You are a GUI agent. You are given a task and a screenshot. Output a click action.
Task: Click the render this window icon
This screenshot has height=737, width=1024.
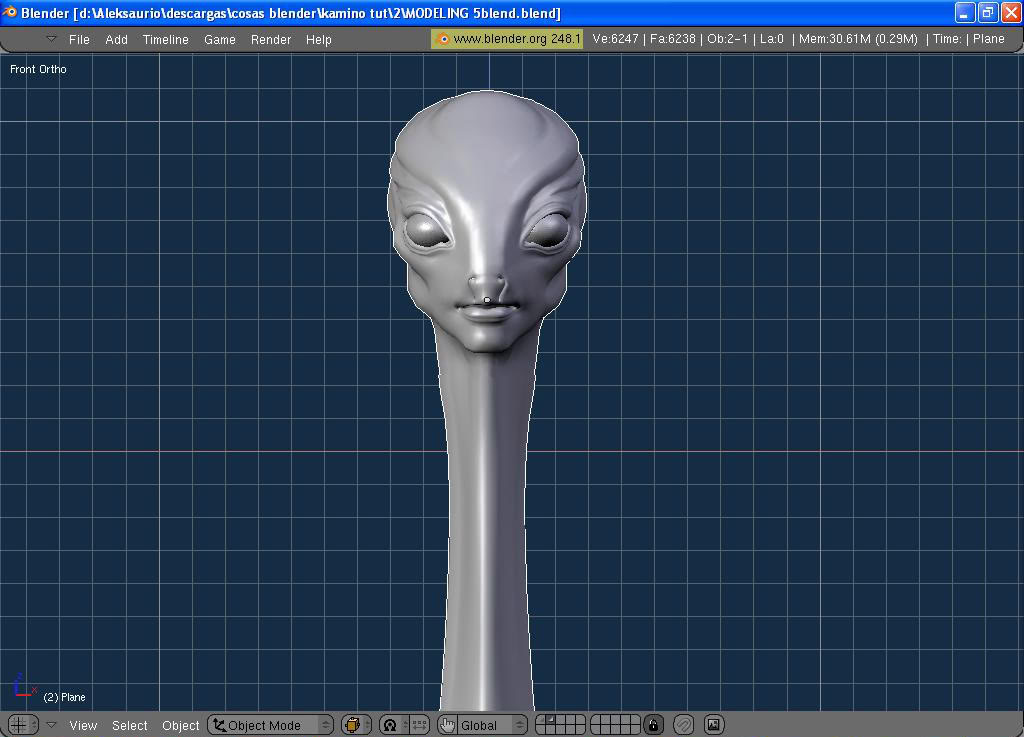coord(714,725)
